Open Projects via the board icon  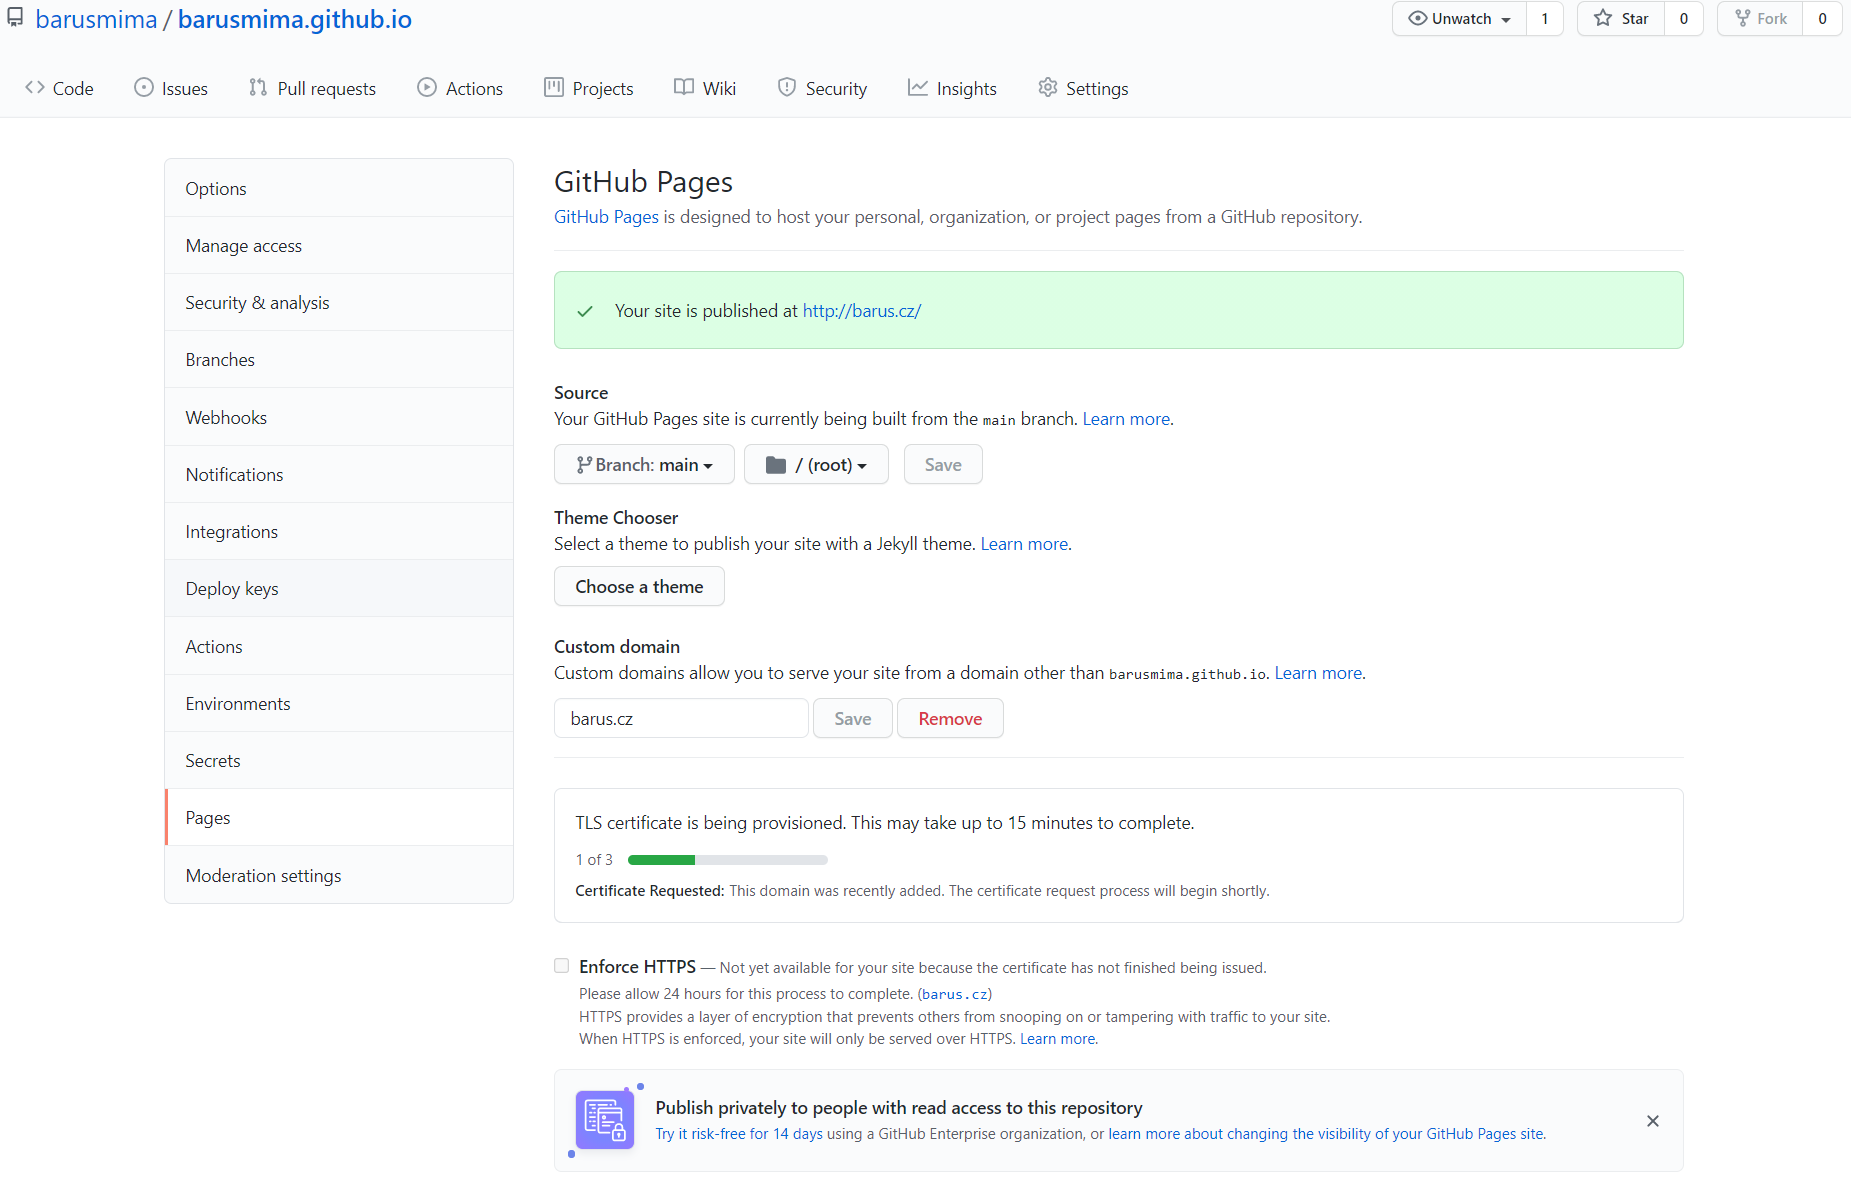pos(554,88)
